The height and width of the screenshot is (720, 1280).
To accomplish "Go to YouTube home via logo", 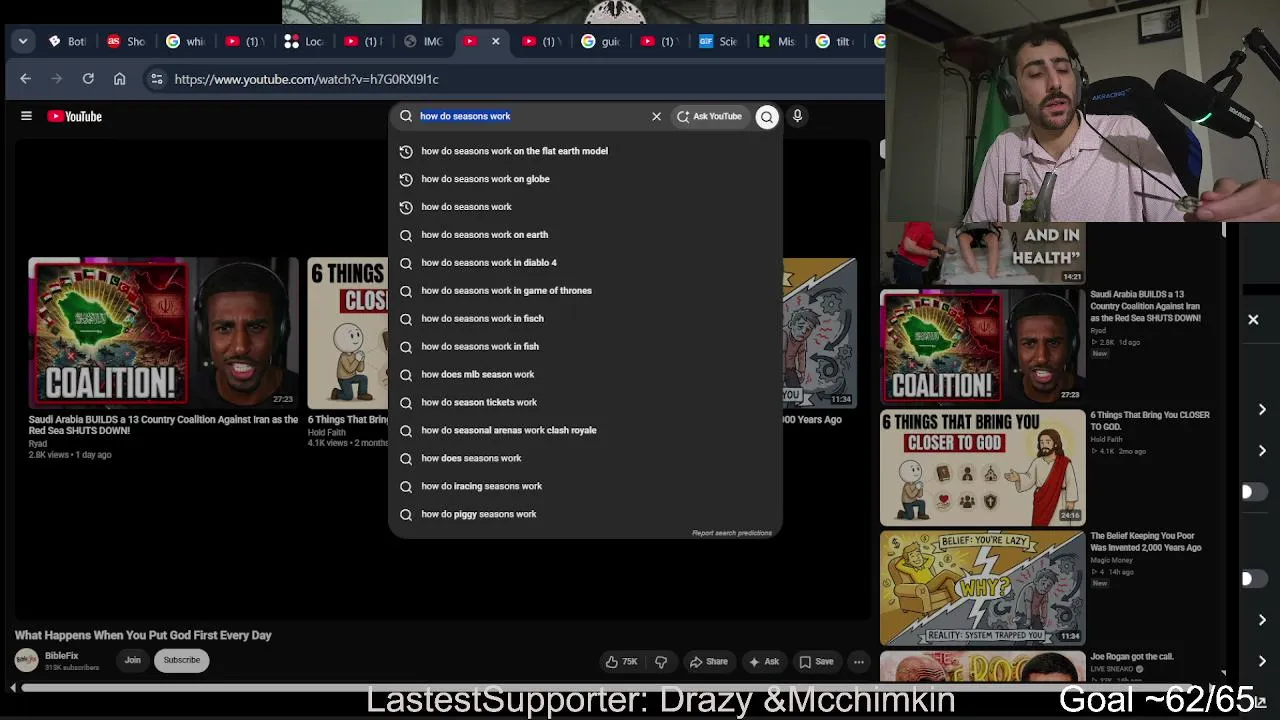I will [75, 116].
